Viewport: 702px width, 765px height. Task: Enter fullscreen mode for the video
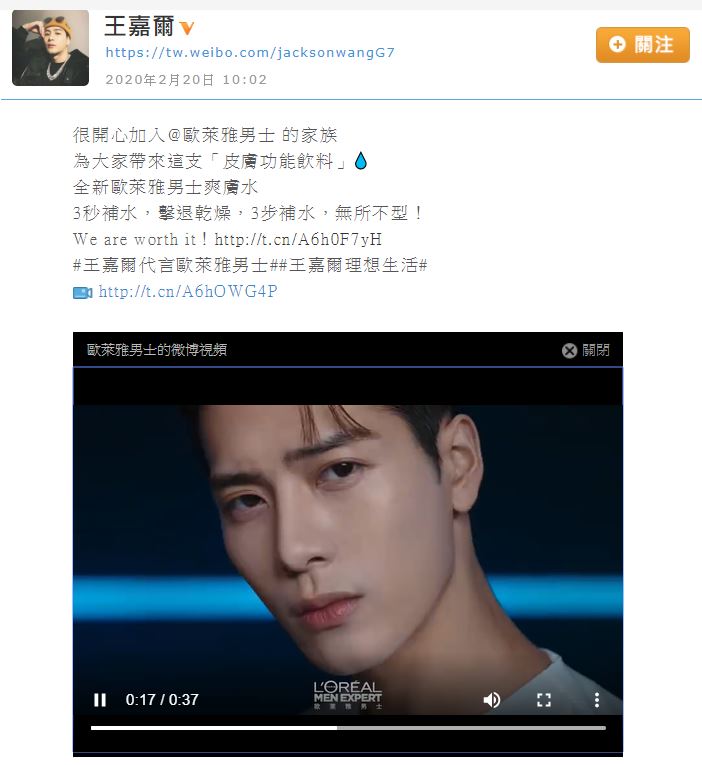click(543, 700)
